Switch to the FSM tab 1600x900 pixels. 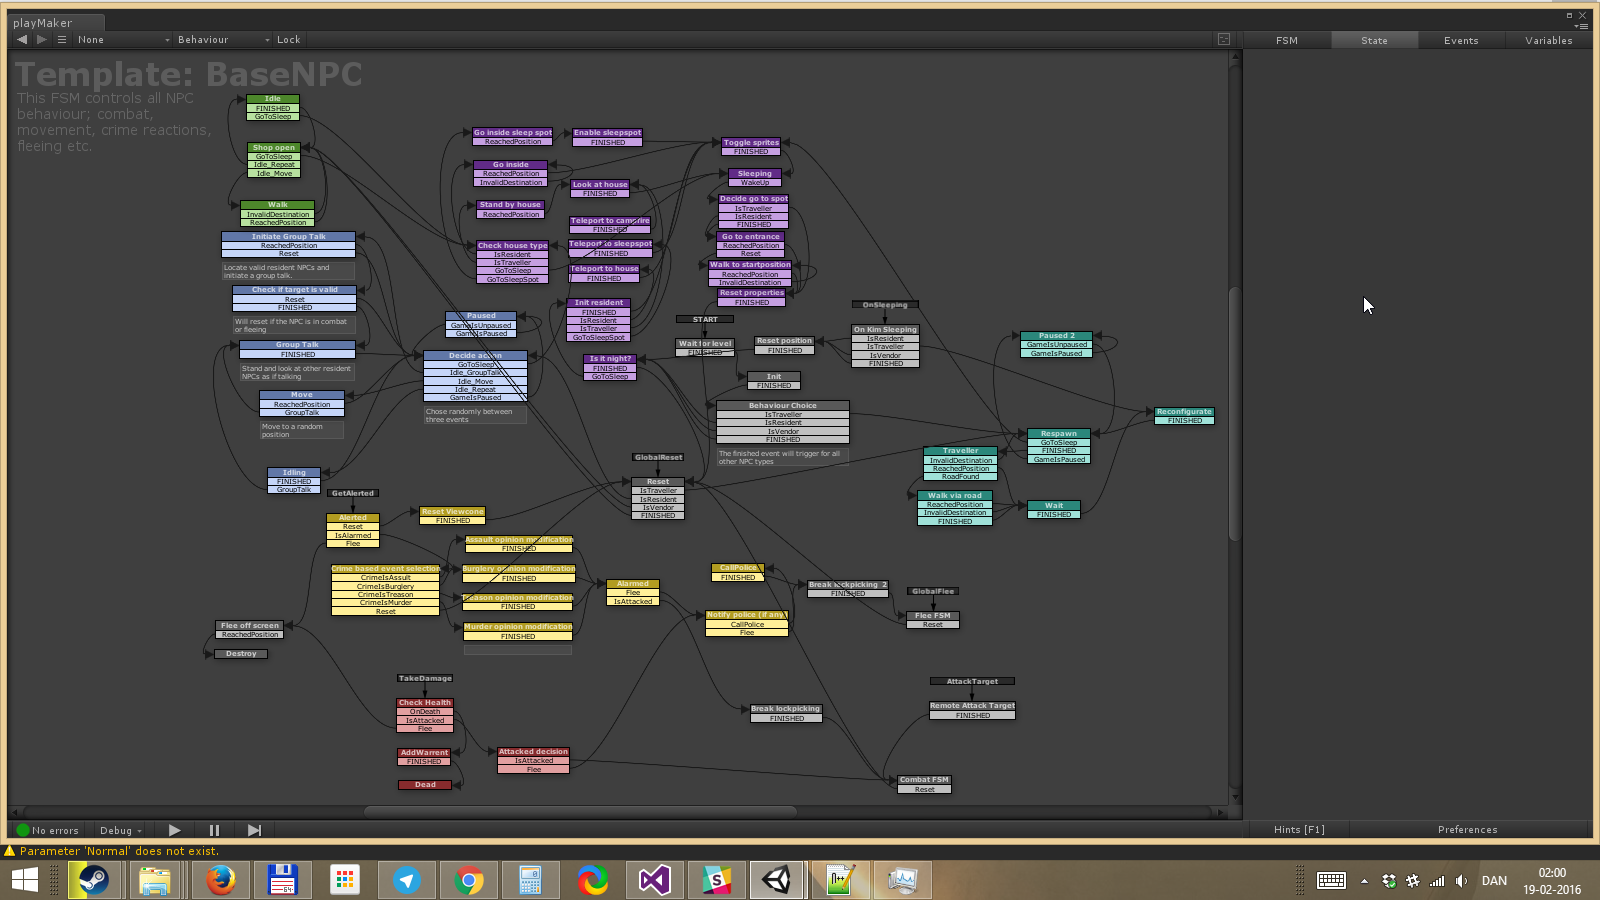[1287, 40]
